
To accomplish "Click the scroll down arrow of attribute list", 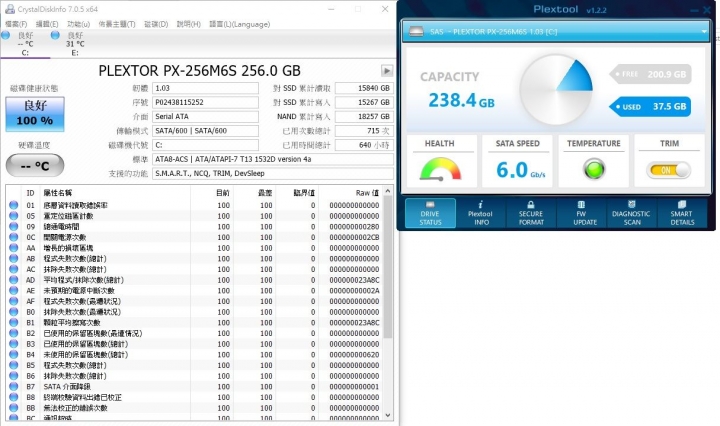I will click(388, 415).
